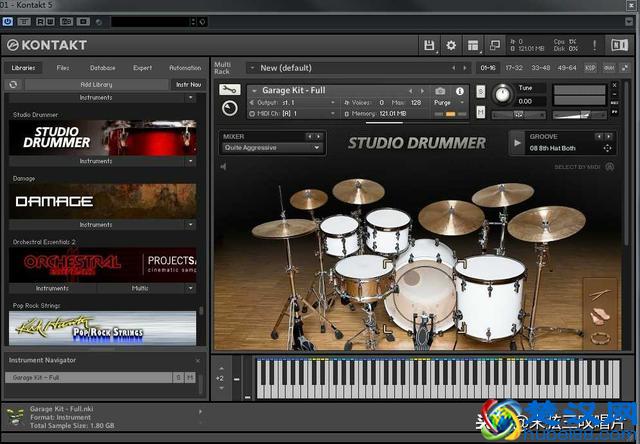640x444 pixels.
Task: Toggle the instrument Mute button
Action: tap(481, 112)
